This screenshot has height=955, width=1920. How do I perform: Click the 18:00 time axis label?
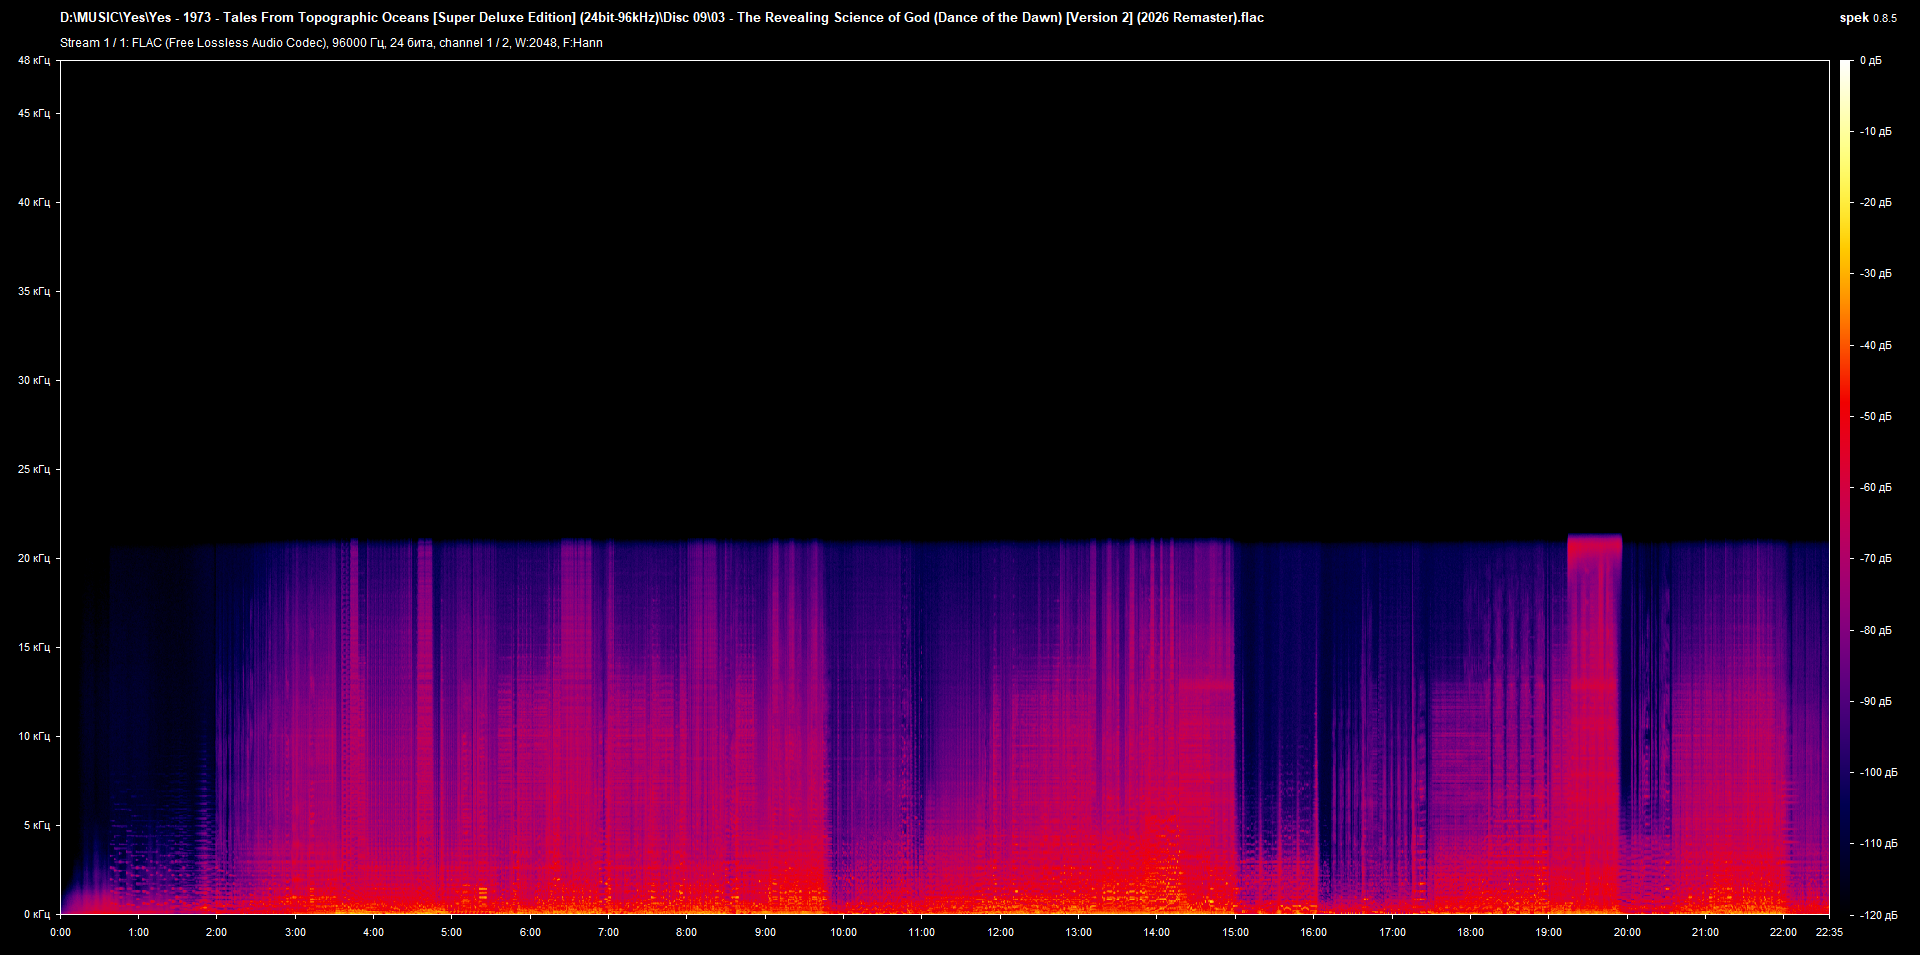(x=1471, y=933)
